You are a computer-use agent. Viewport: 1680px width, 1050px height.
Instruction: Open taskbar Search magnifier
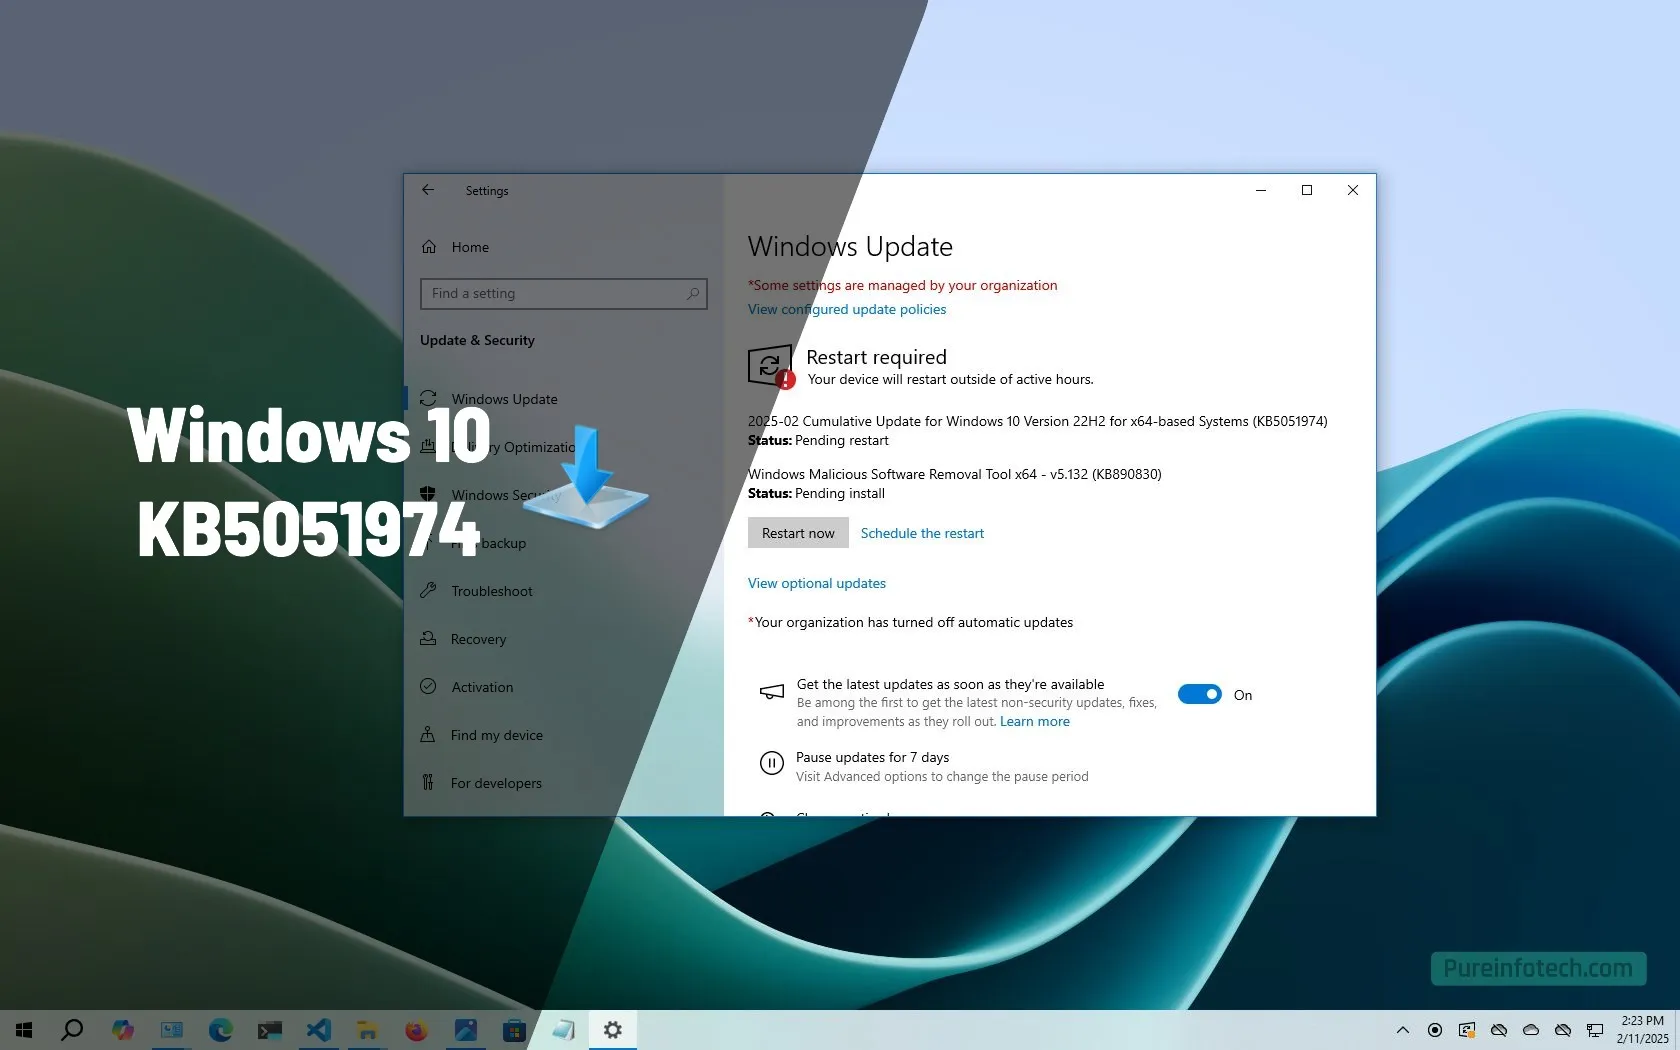pyautogui.click(x=72, y=1030)
